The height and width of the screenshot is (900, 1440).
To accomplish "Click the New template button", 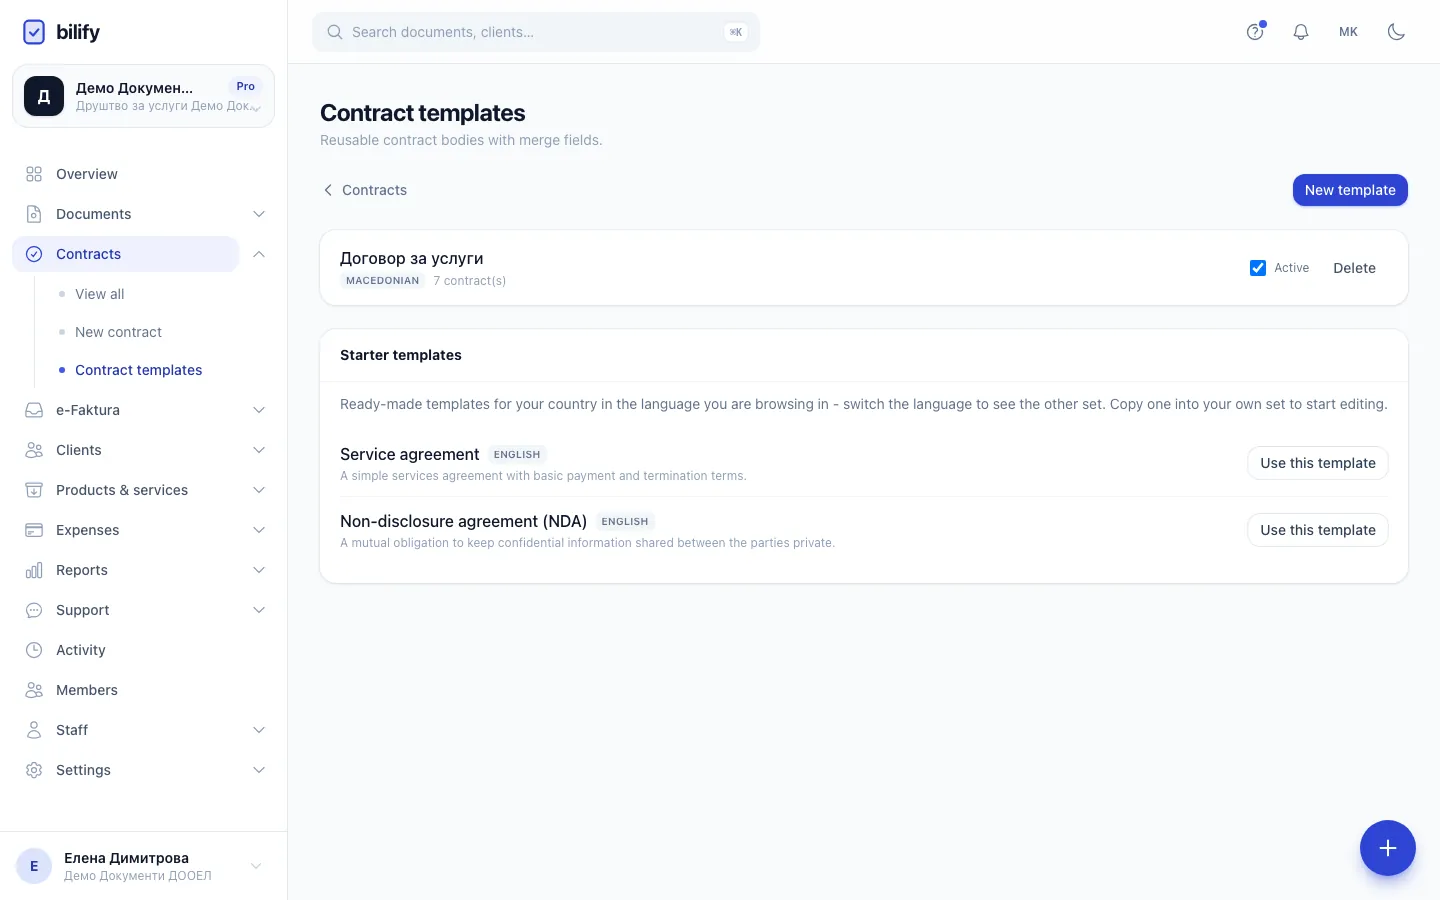I will pyautogui.click(x=1350, y=190).
